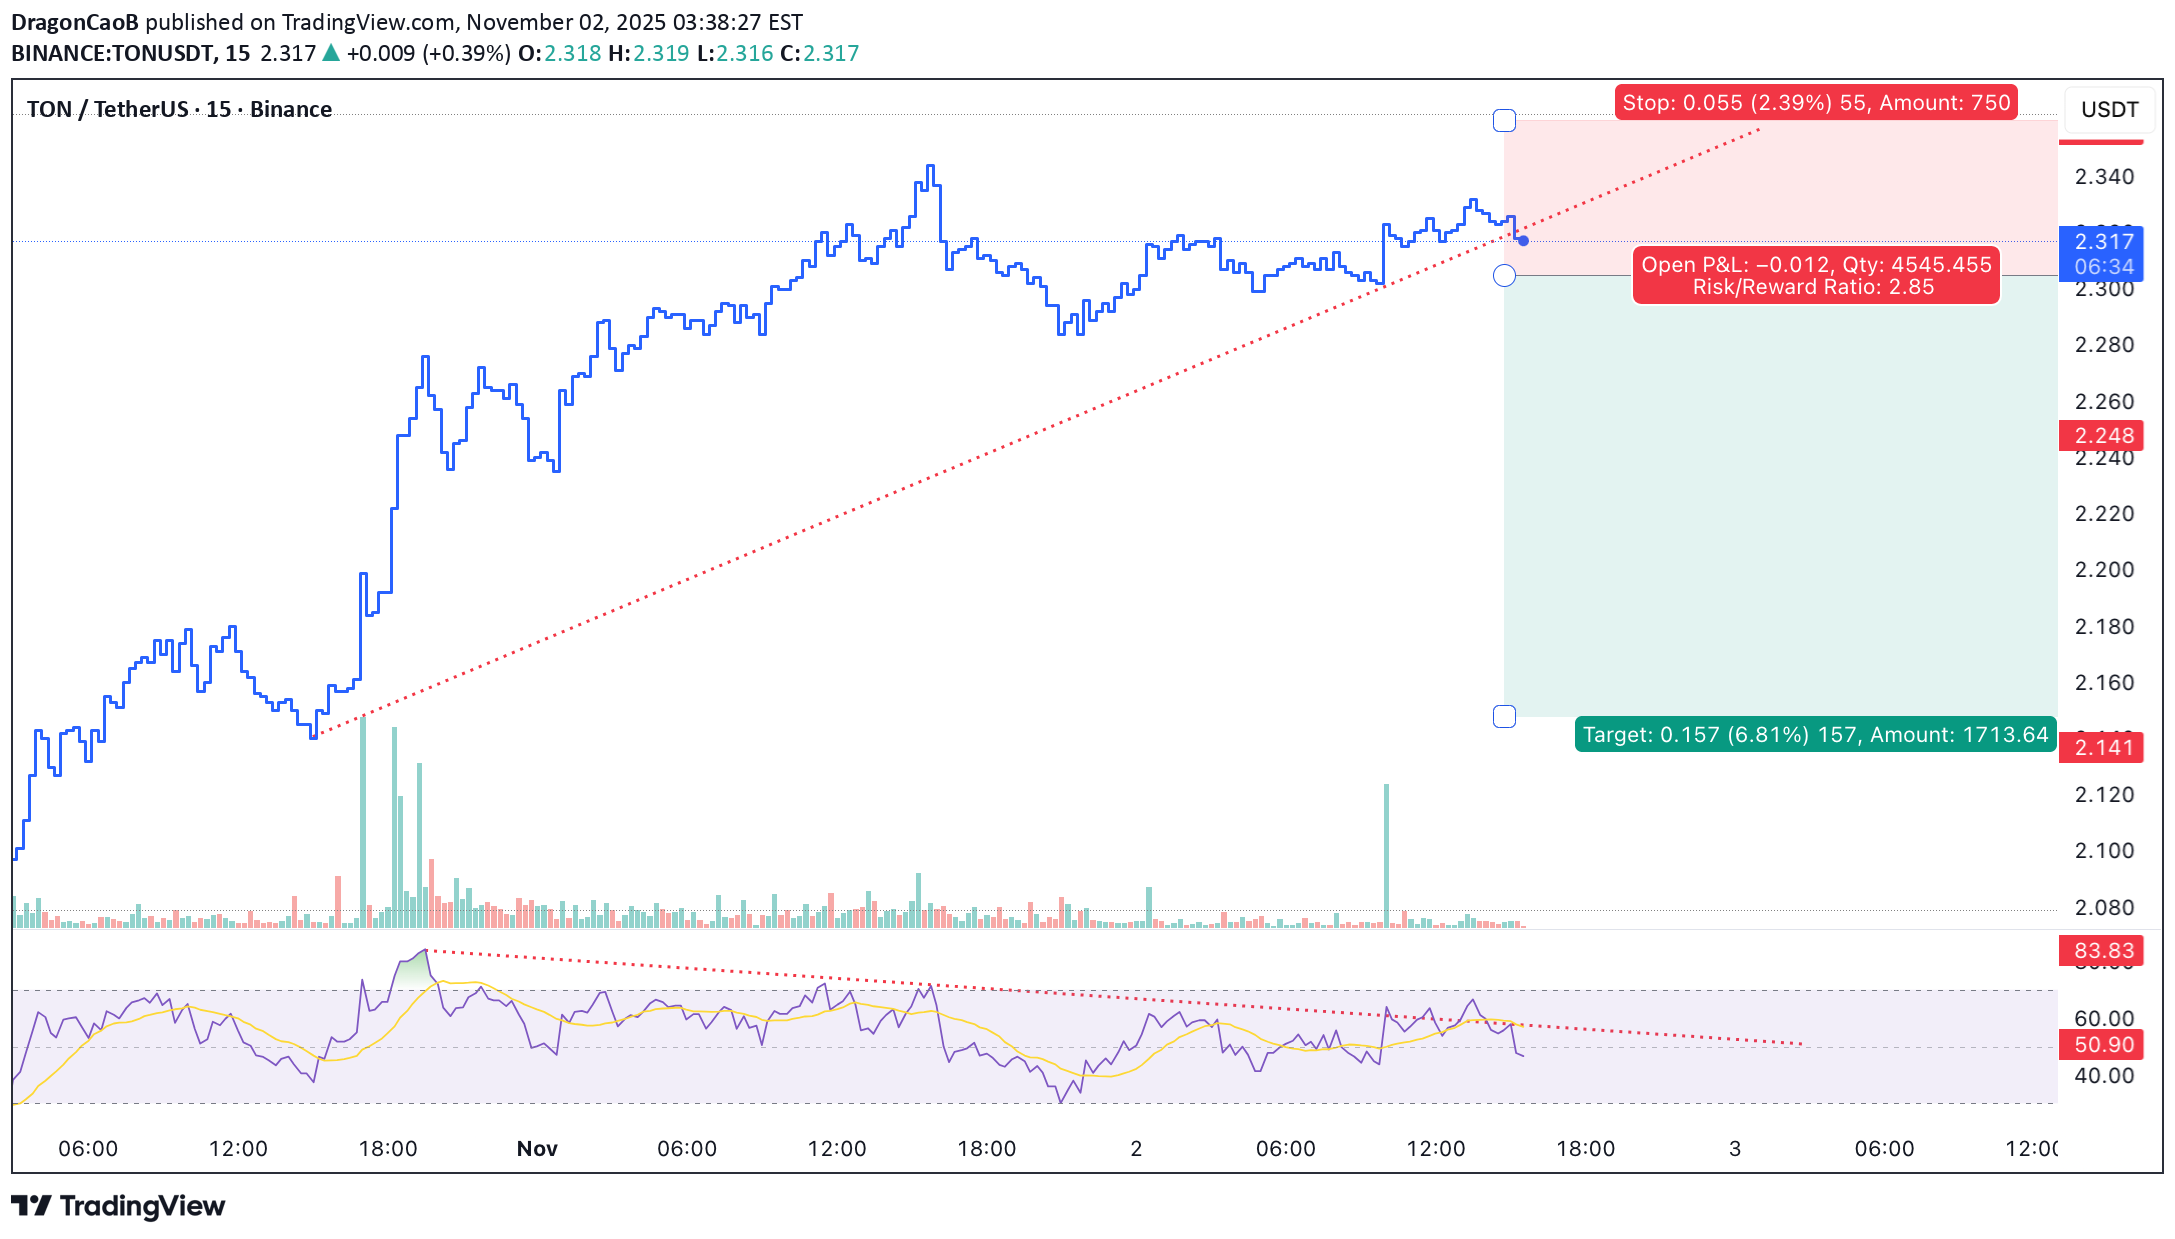The height and width of the screenshot is (1239, 2175).
Task: Click the TradingView logo icon
Action: click(31, 1206)
